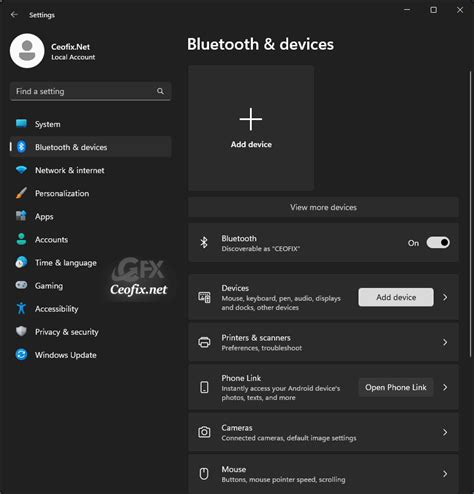Click the printer icon
The width and height of the screenshot is (474, 494).
pyautogui.click(x=204, y=342)
